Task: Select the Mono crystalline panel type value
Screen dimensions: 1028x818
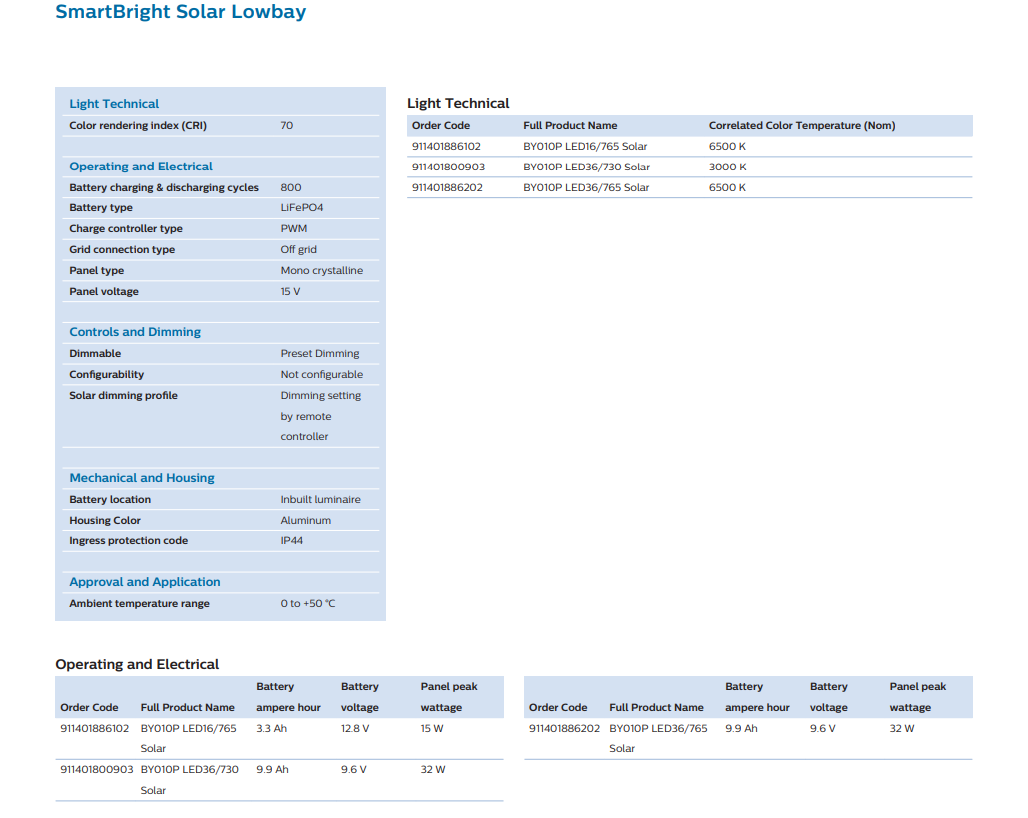Action: [321, 271]
